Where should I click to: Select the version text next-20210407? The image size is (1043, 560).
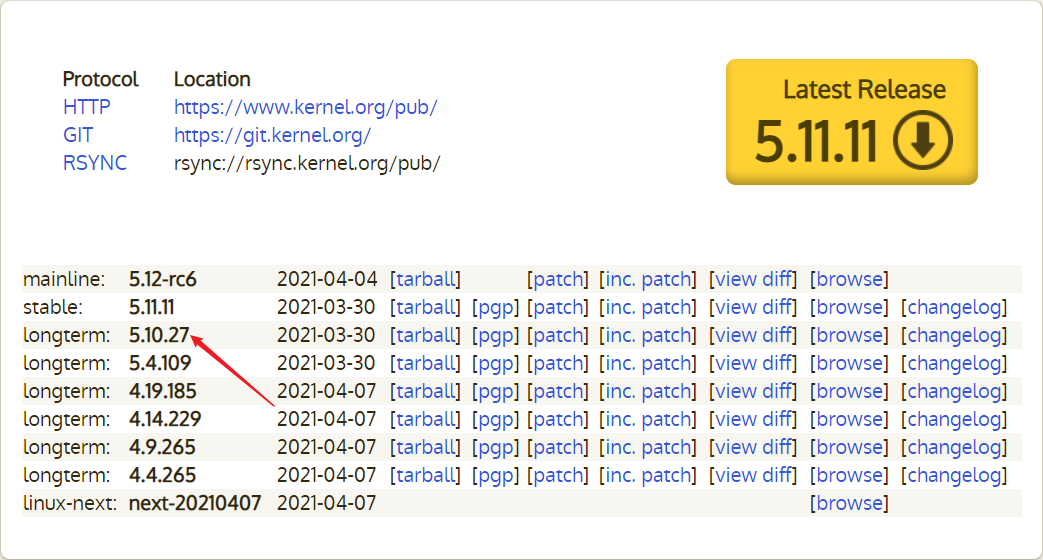click(x=195, y=503)
